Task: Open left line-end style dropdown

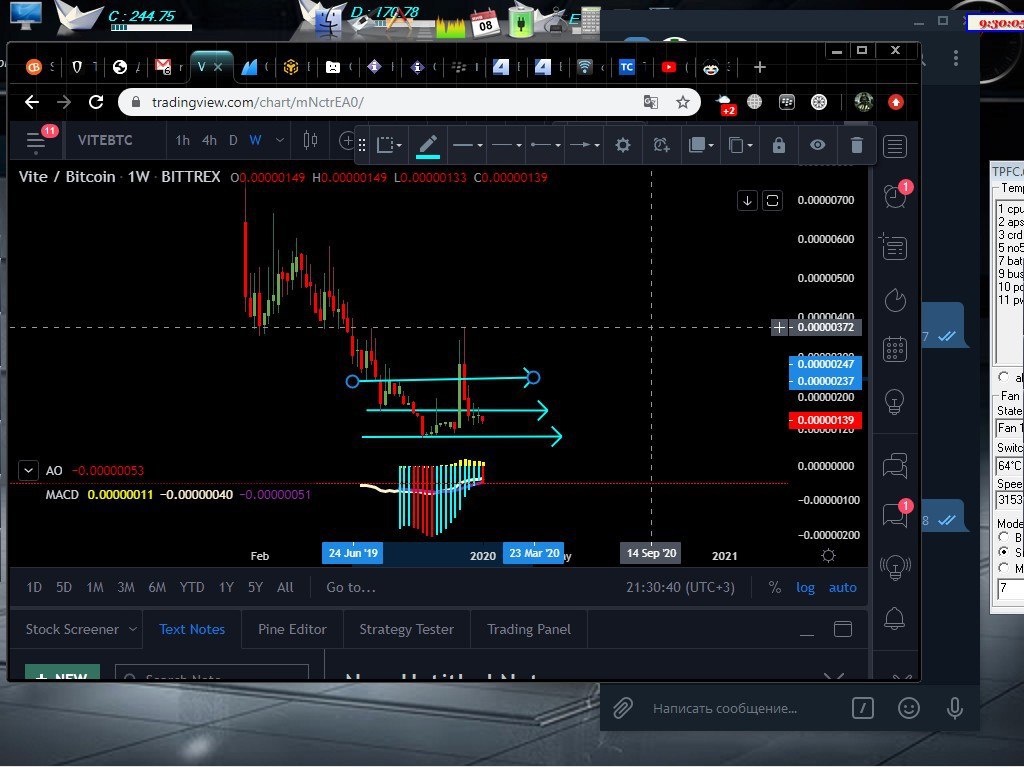Action: point(545,145)
